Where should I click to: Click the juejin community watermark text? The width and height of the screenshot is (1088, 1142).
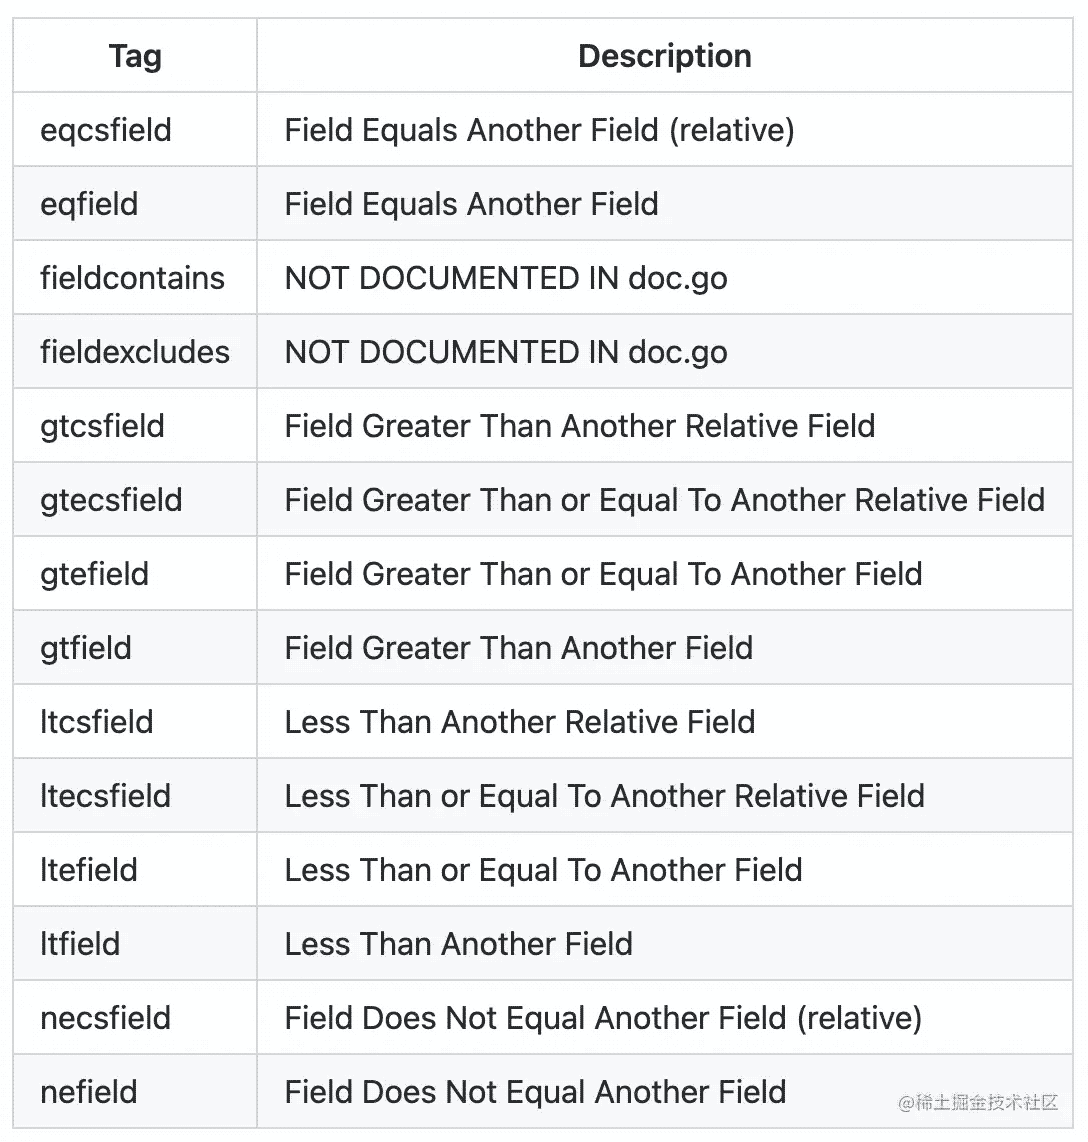tap(978, 1103)
